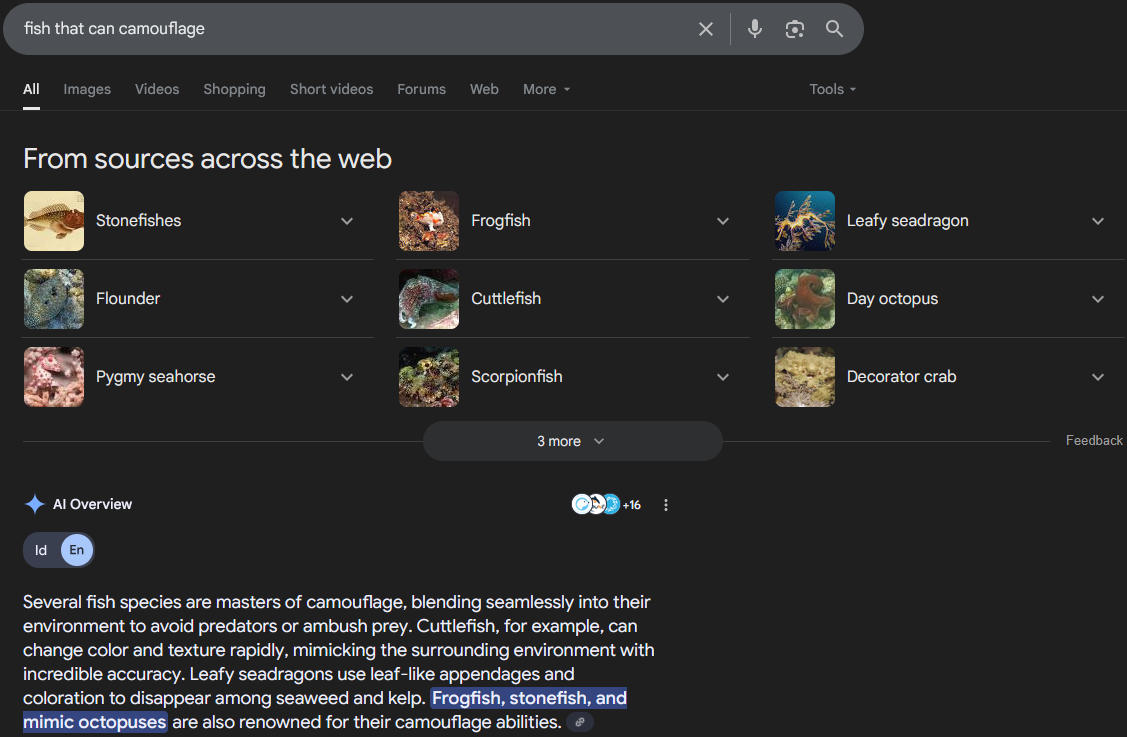Open AI Overview three-dot options menu
The image size is (1127, 737).
click(x=666, y=505)
